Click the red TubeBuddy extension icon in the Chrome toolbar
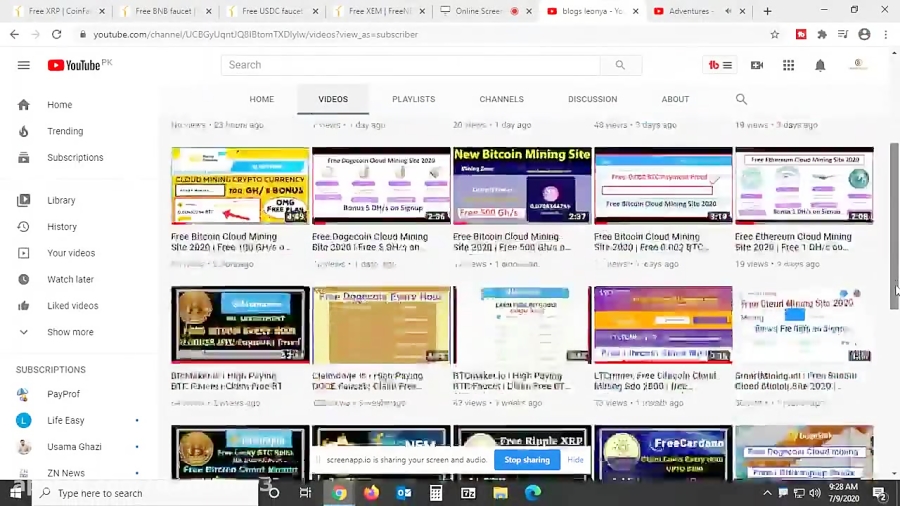This screenshot has width=900, height=506. (x=801, y=34)
